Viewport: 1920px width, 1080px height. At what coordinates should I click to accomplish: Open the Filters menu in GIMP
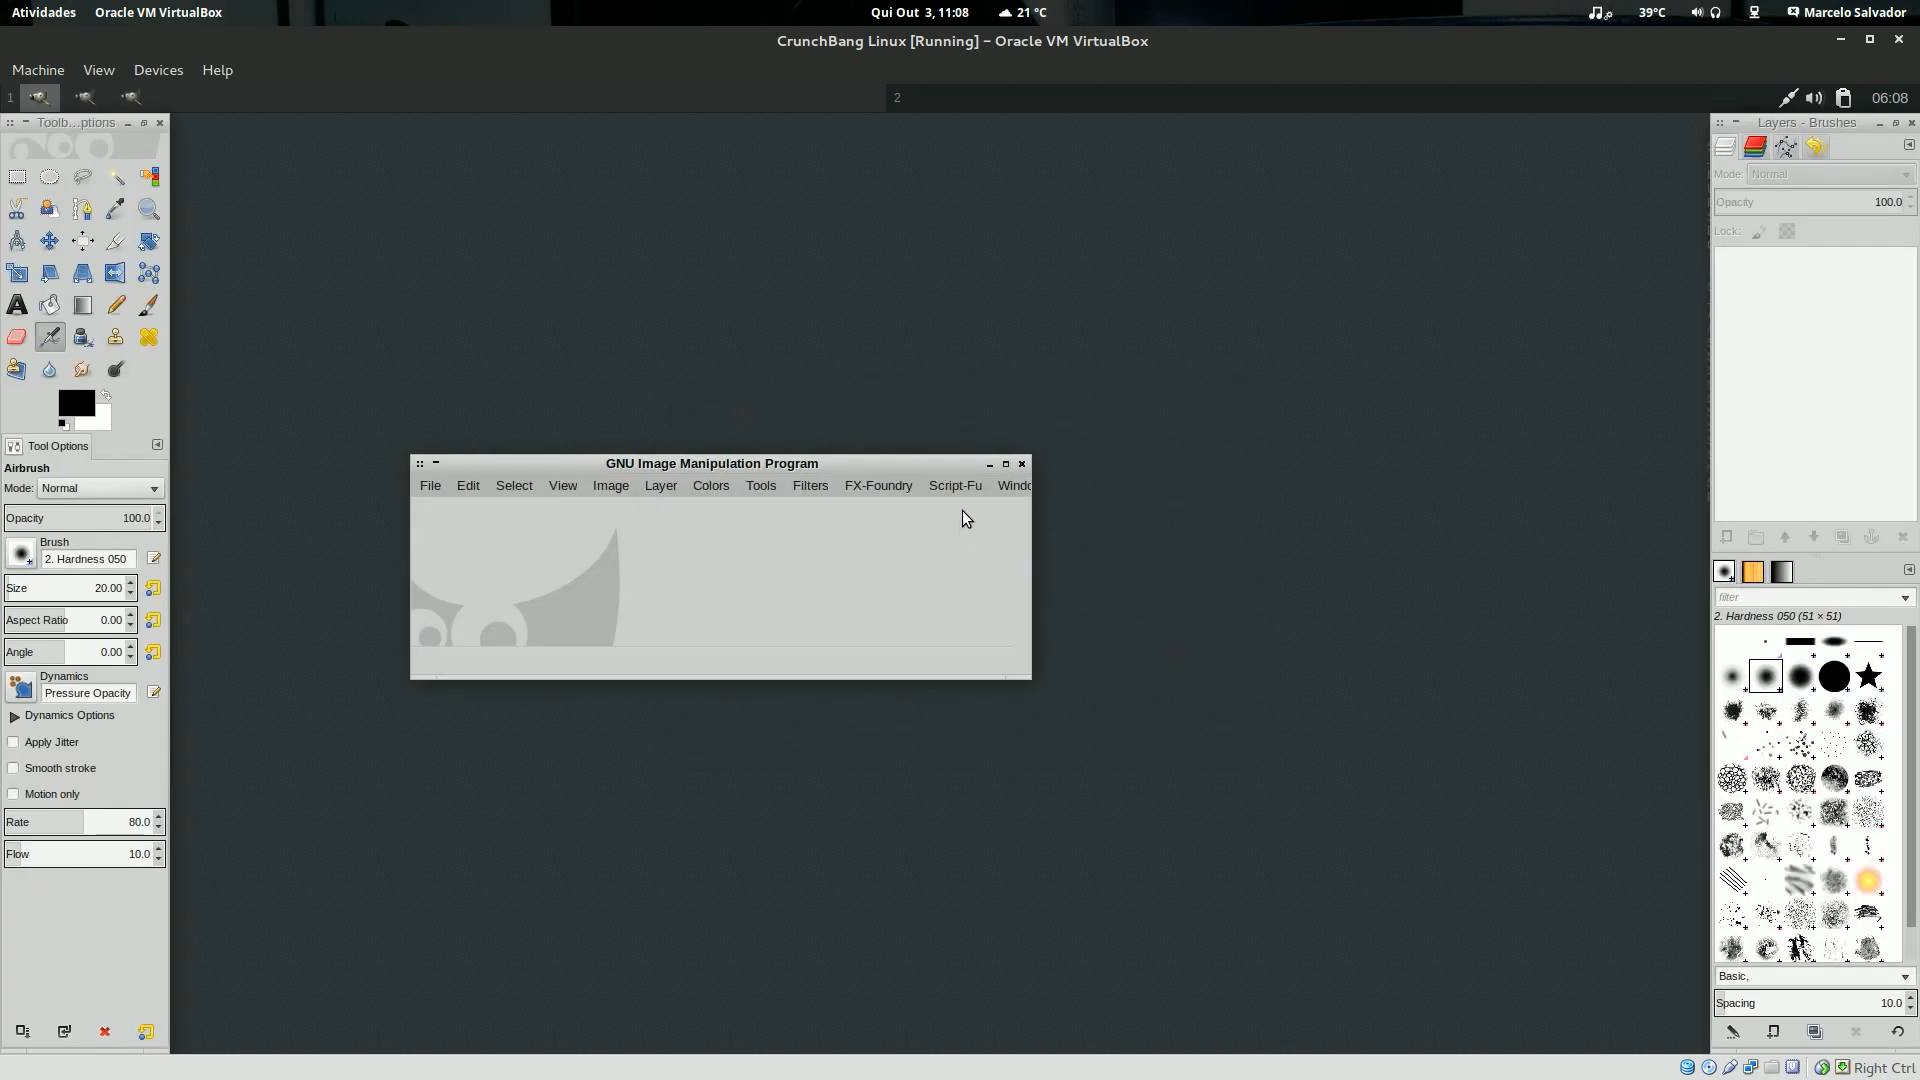click(x=810, y=486)
